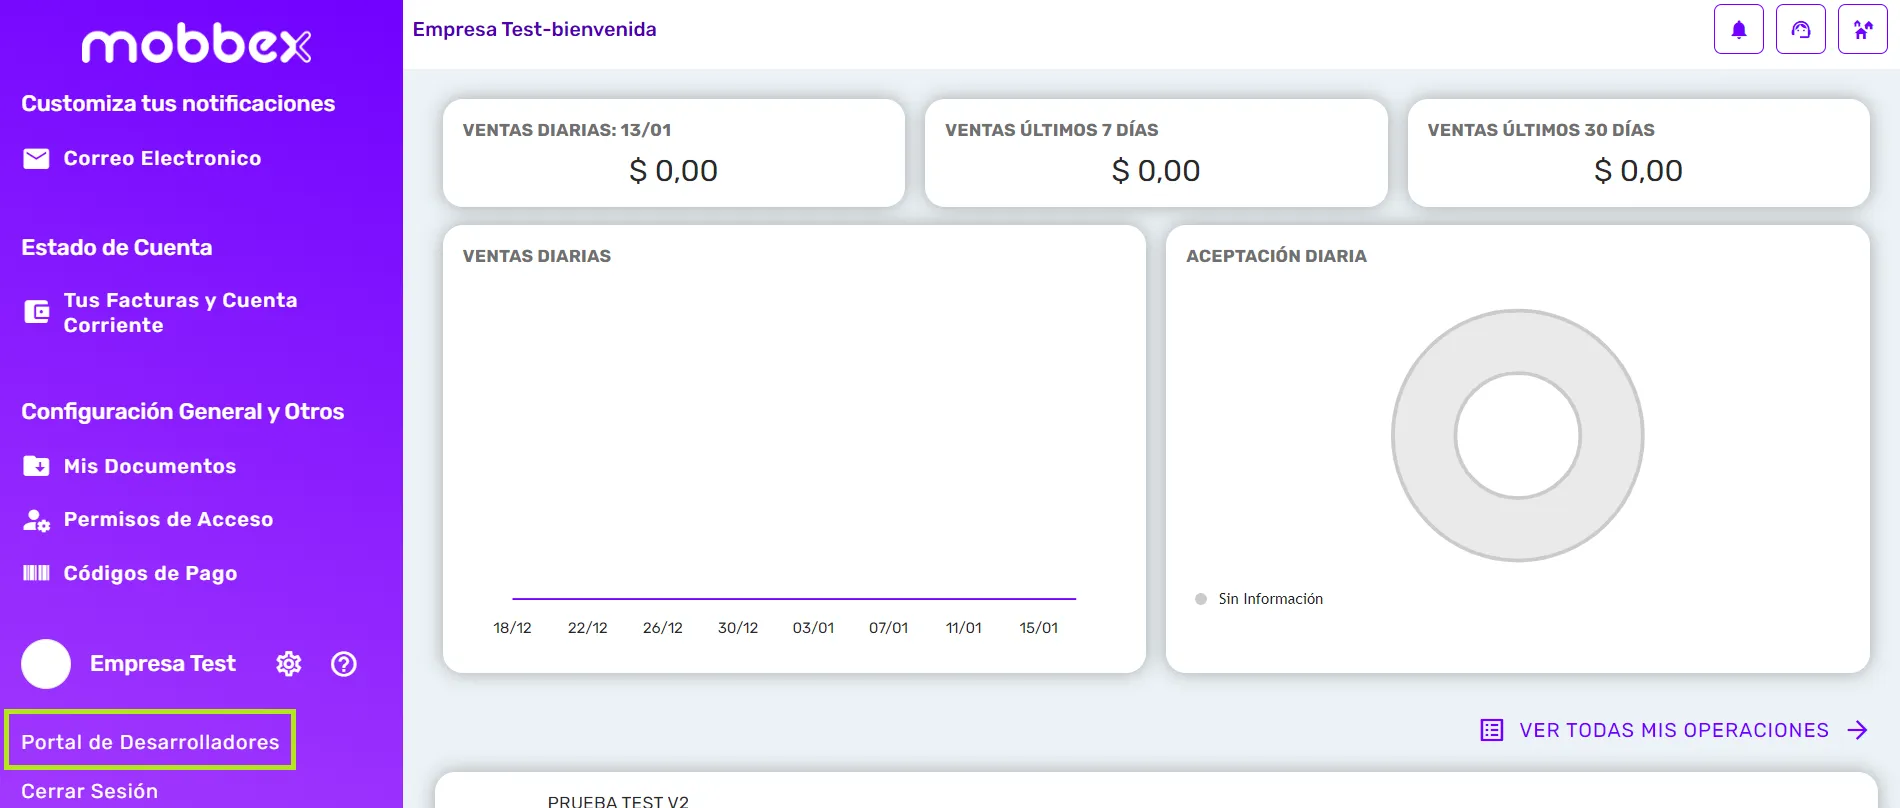Open Tus Facturas y Cuenta Corriente

180,312
